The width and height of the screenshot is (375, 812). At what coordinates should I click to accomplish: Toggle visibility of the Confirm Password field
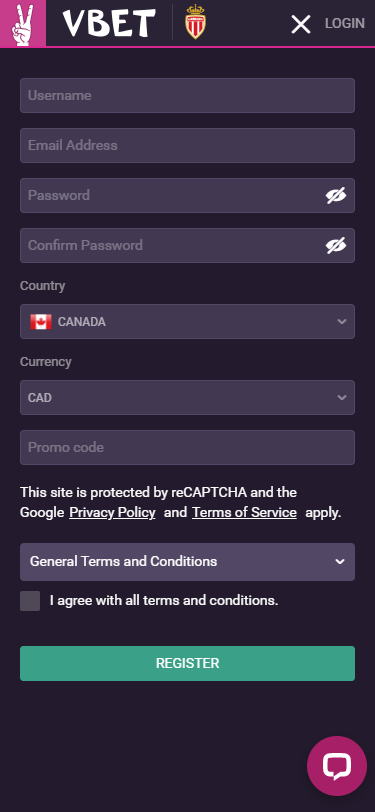click(336, 245)
